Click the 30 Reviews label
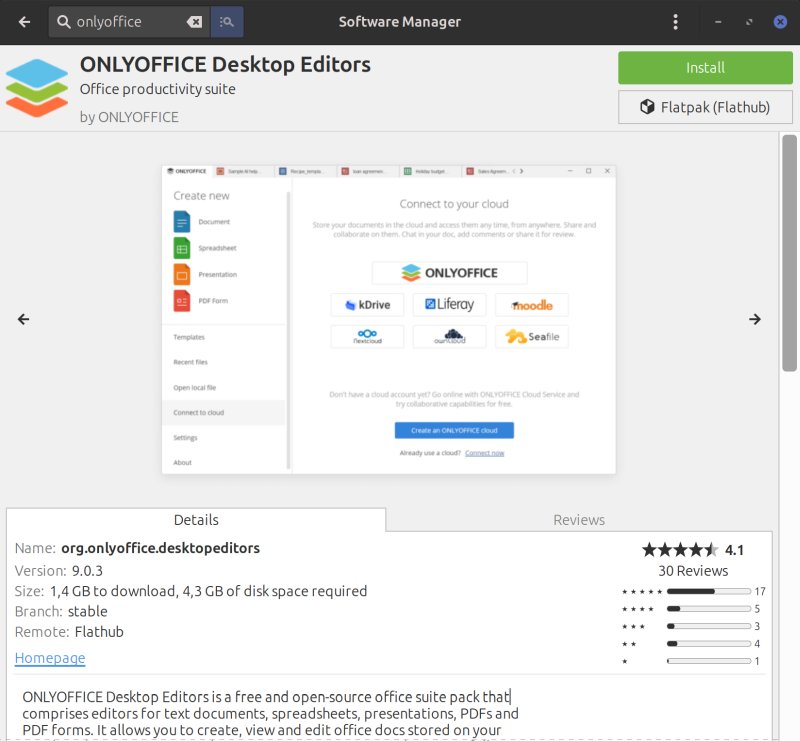This screenshot has height=741, width=800. point(693,571)
